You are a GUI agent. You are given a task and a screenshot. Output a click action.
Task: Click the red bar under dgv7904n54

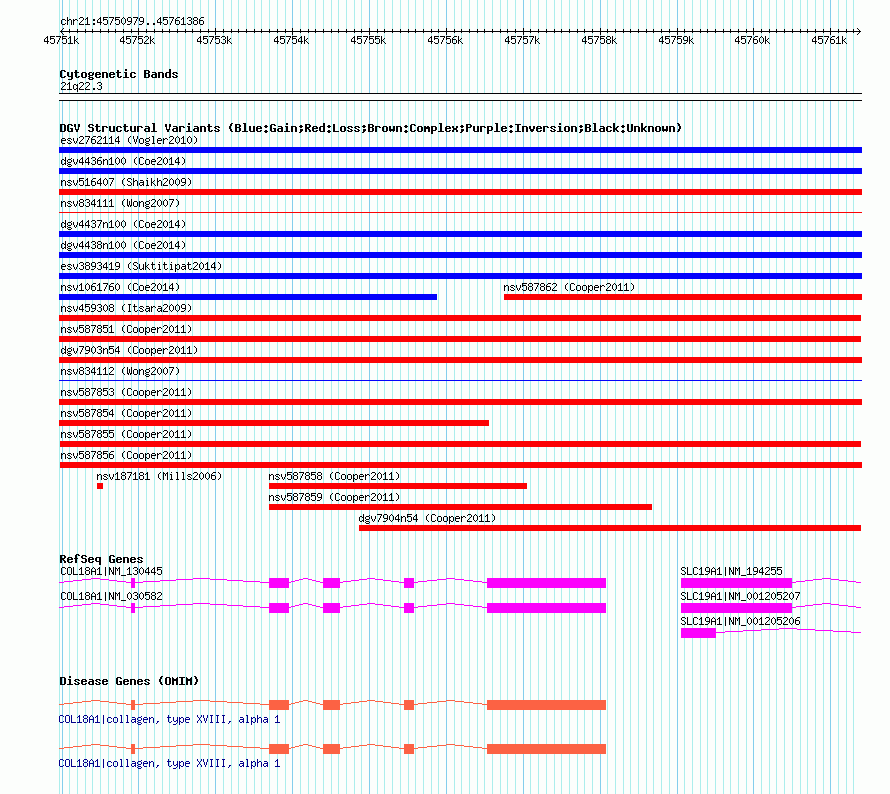tap(610, 528)
